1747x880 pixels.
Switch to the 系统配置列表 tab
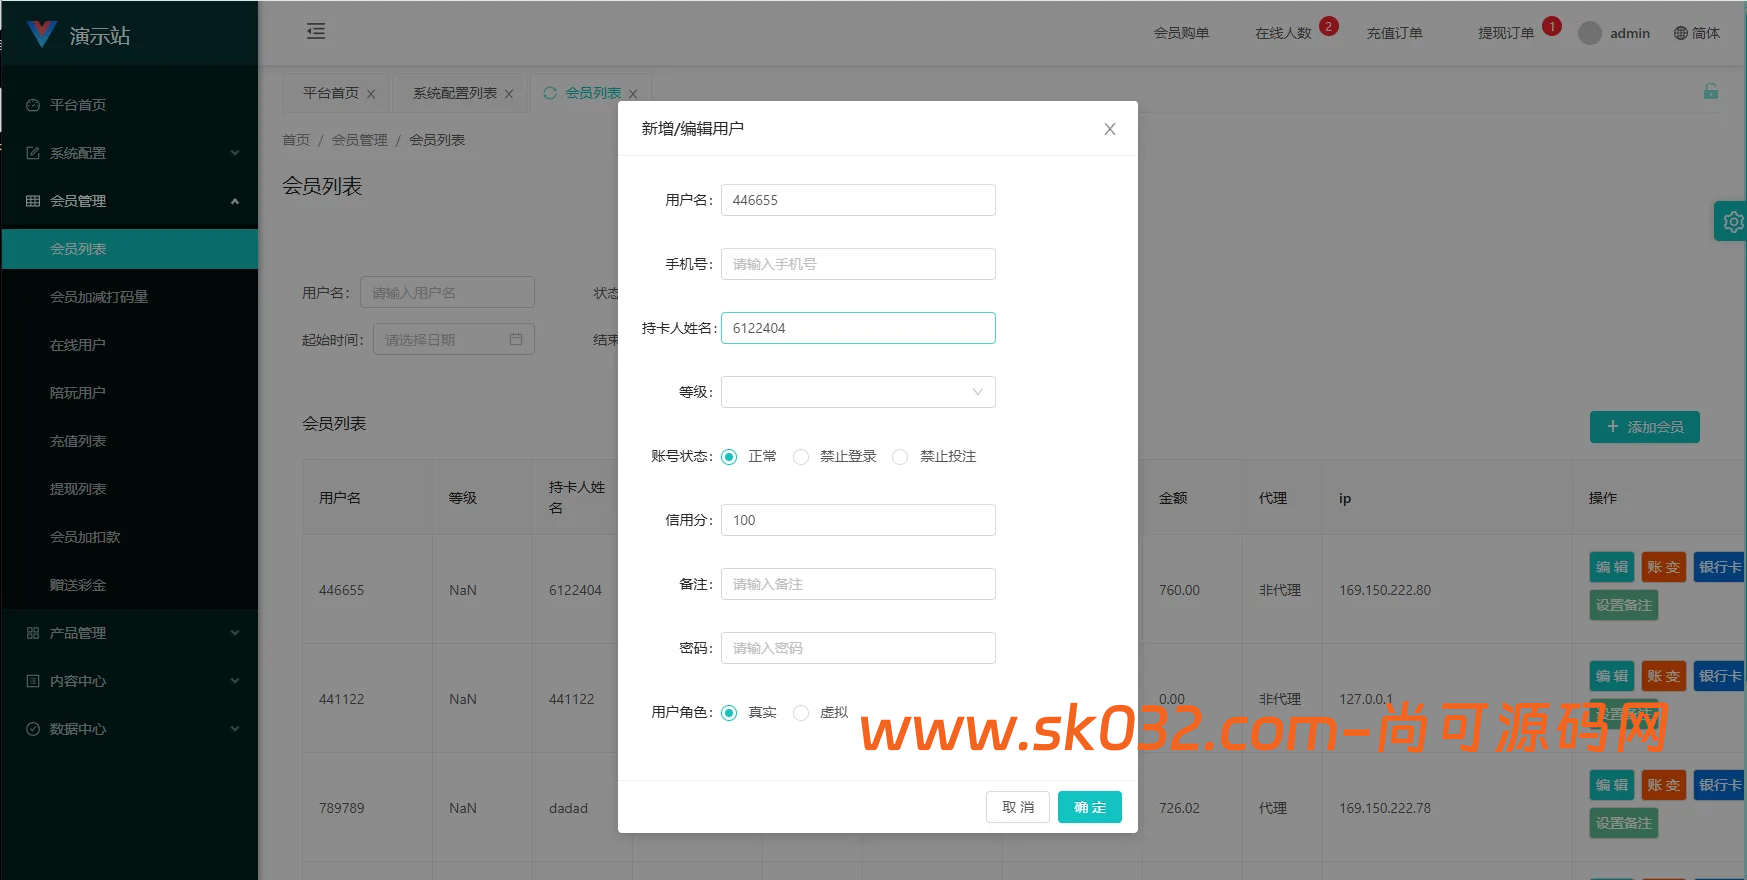pyautogui.click(x=455, y=93)
